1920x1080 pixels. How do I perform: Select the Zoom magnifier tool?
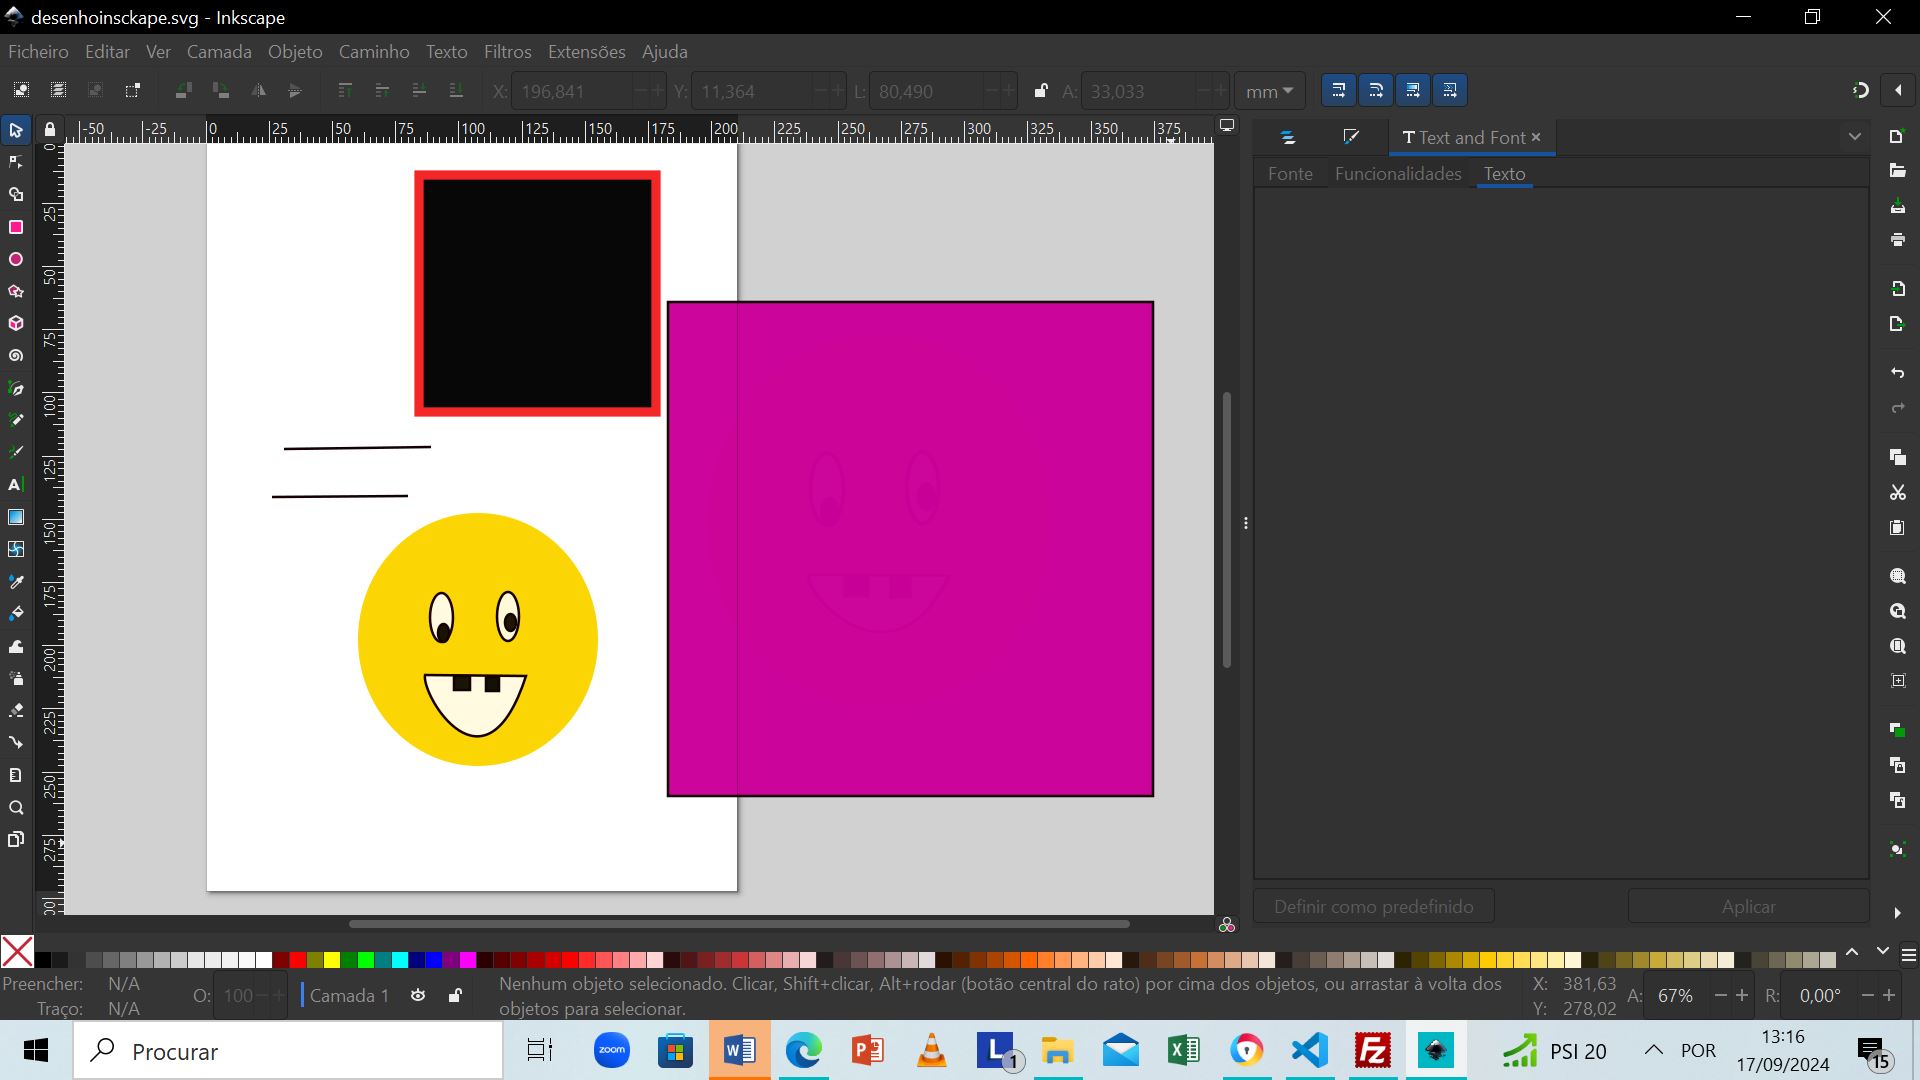tap(16, 807)
